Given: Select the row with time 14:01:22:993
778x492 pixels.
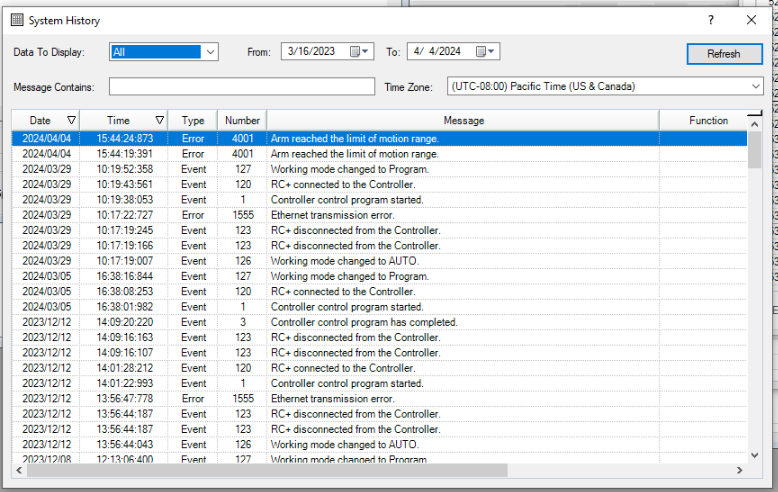Looking at the screenshot, I should pyautogui.click(x=380, y=383).
